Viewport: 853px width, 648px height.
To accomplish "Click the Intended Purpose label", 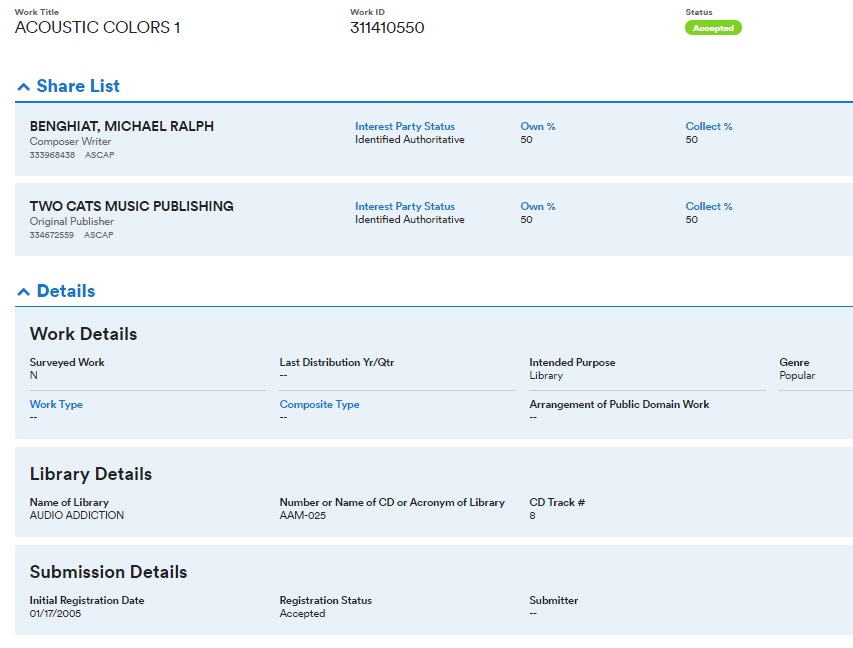I will [x=572, y=362].
